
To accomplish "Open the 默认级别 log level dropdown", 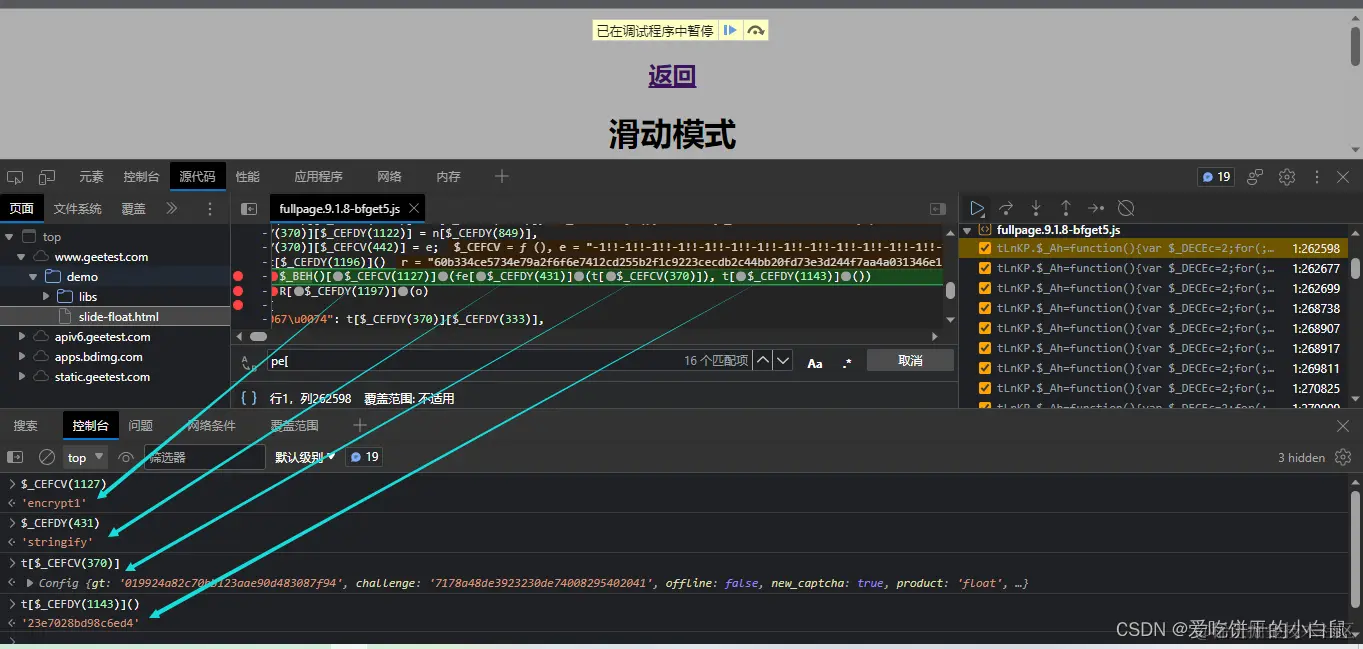I will (305, 457).
